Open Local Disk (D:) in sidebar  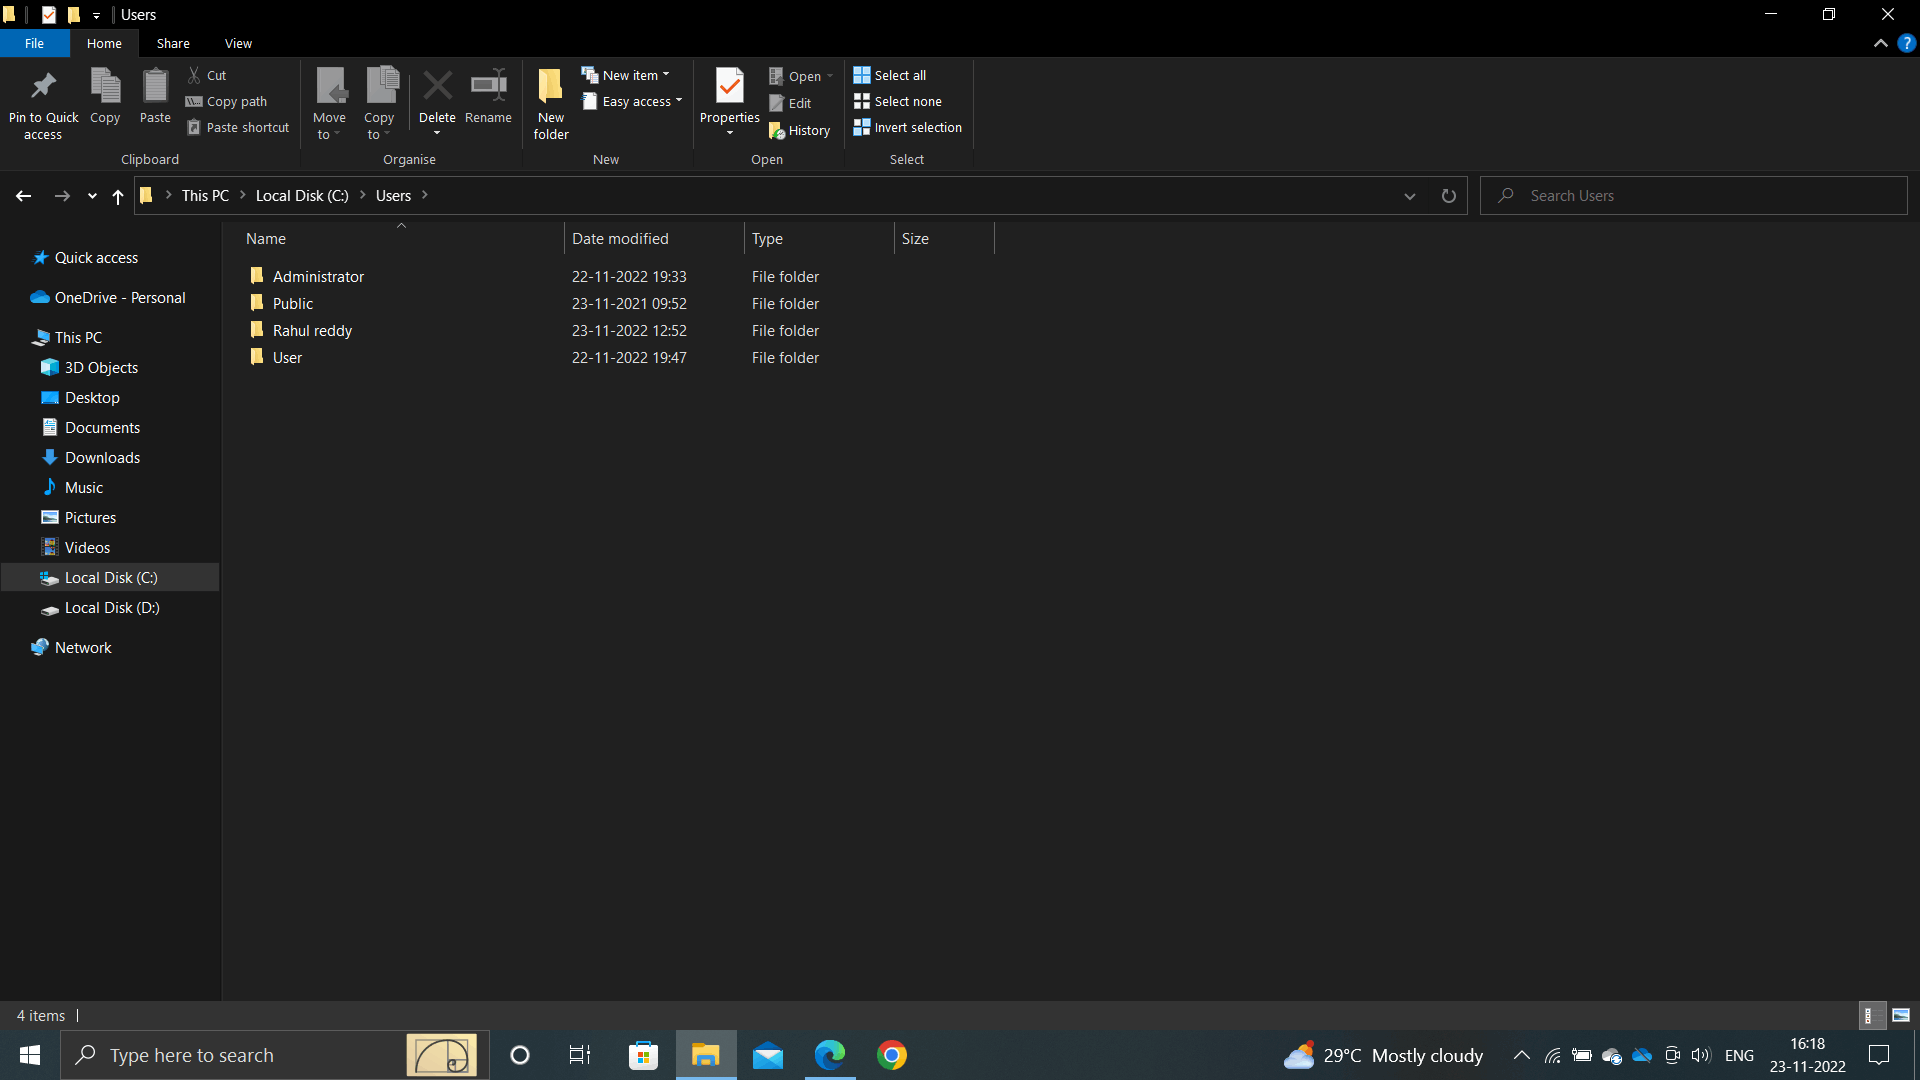point(111,607)
